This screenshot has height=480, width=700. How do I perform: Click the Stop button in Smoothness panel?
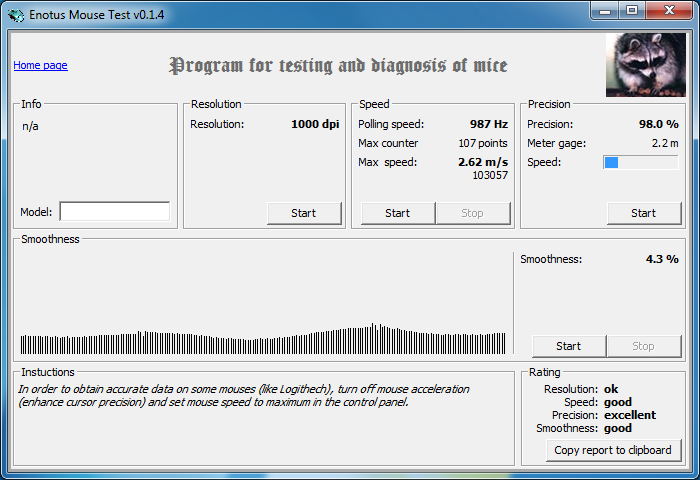pyautogui.click(x=644, y=346)
